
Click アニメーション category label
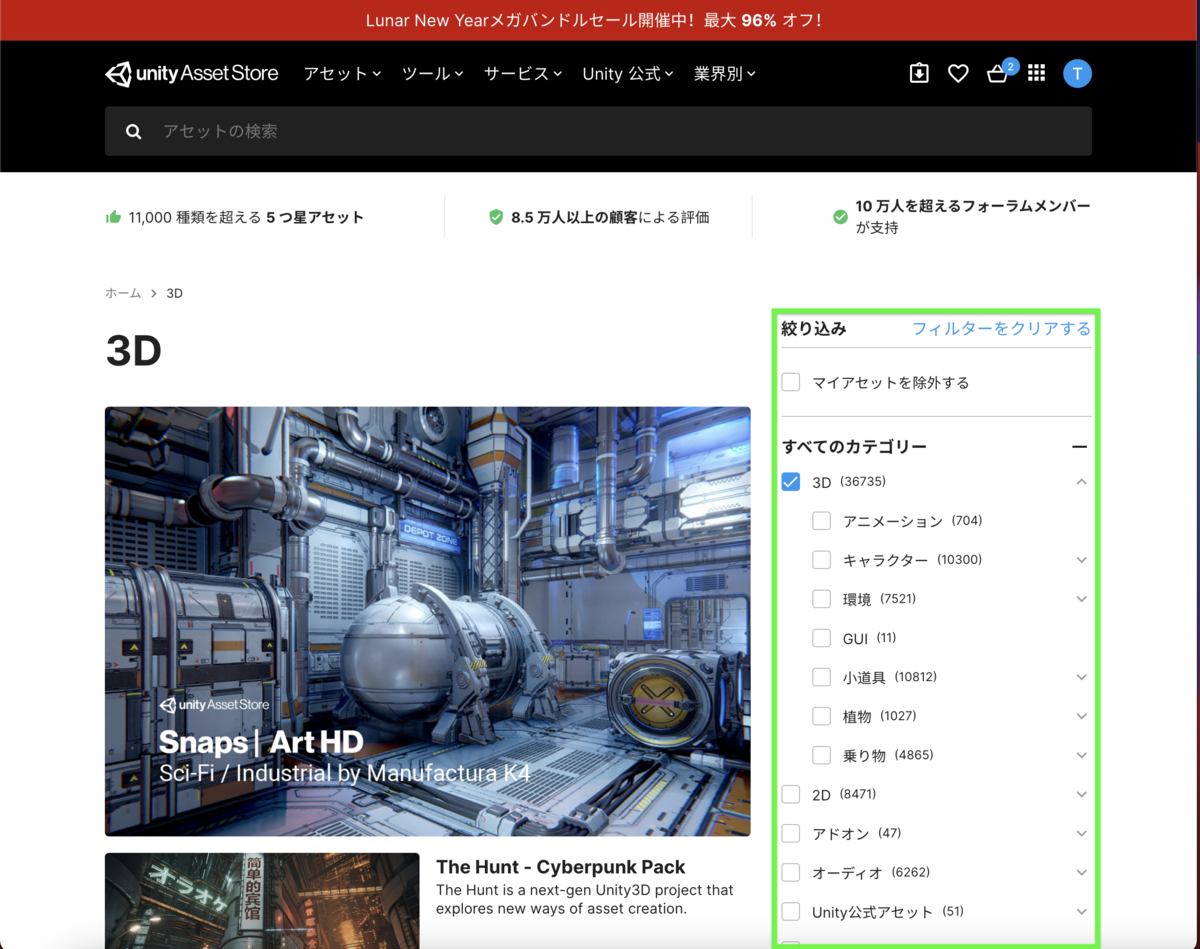pyautogui.click(x=893, y=521)
